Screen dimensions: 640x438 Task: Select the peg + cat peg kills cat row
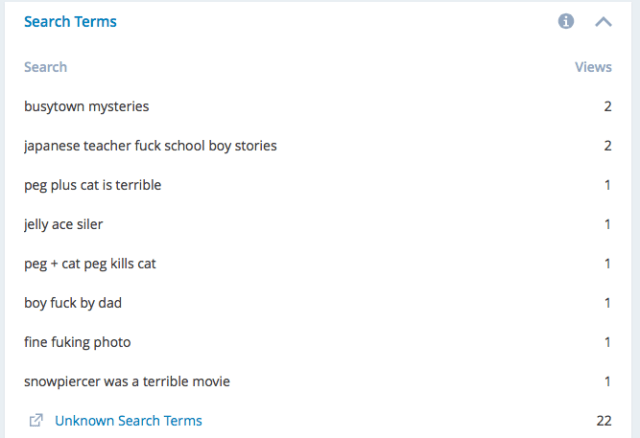pos(90,263)
